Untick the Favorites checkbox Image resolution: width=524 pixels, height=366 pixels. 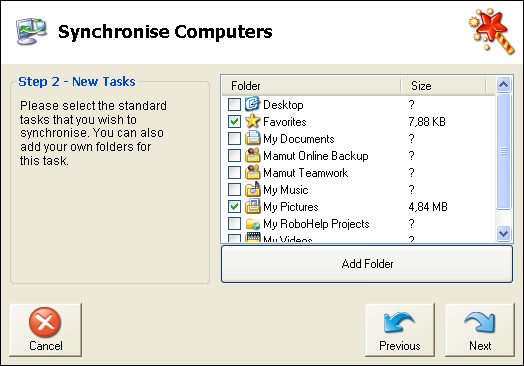pyautogui.click(x=234, y=121)
